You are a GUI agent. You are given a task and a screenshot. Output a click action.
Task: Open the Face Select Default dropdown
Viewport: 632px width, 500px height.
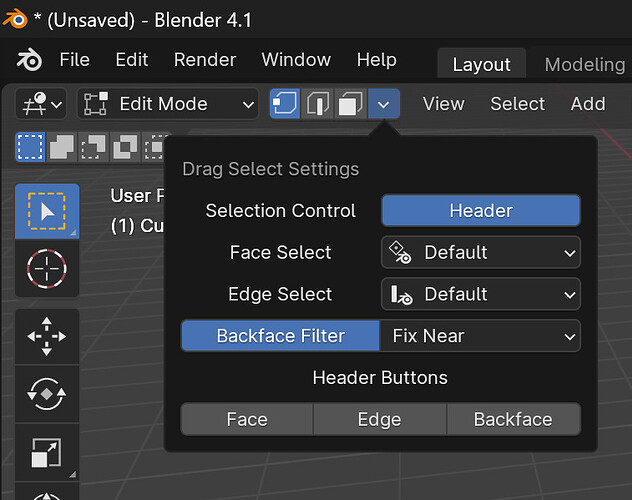click(x=481, y=253)
